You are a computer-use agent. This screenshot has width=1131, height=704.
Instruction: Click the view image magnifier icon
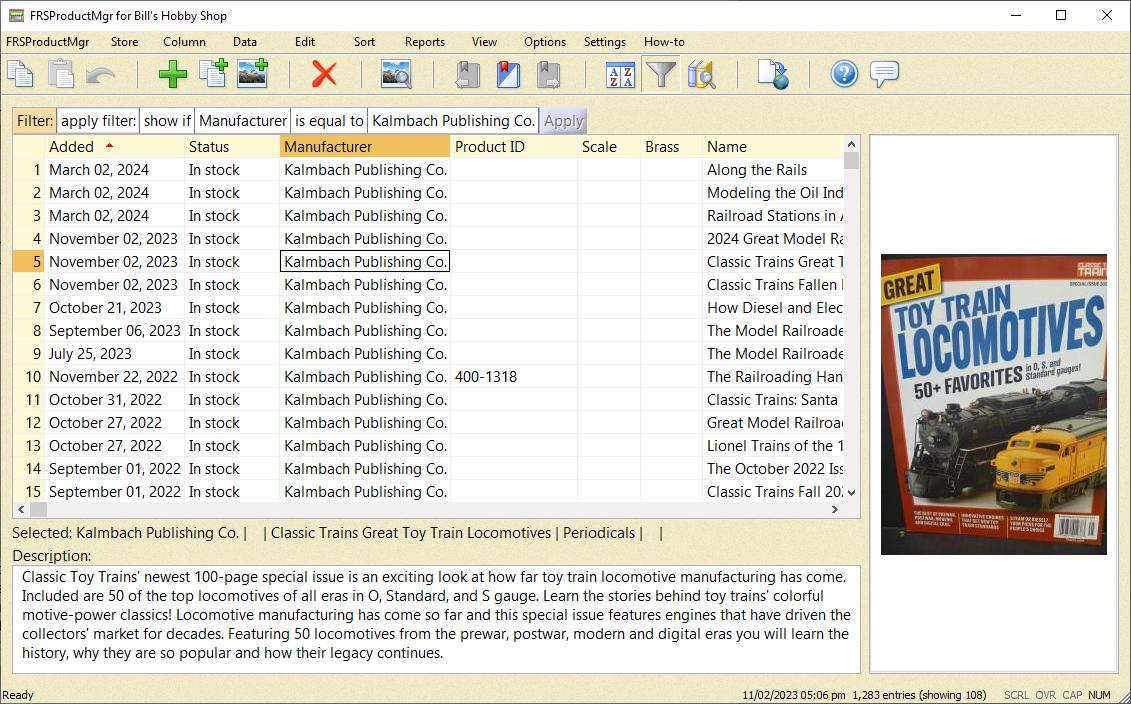coord(396,74)
